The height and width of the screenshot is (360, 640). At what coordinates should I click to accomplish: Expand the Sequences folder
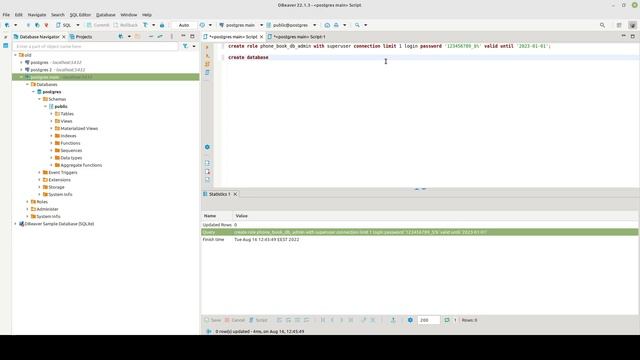pyautogui.click(x=51, y=151)
